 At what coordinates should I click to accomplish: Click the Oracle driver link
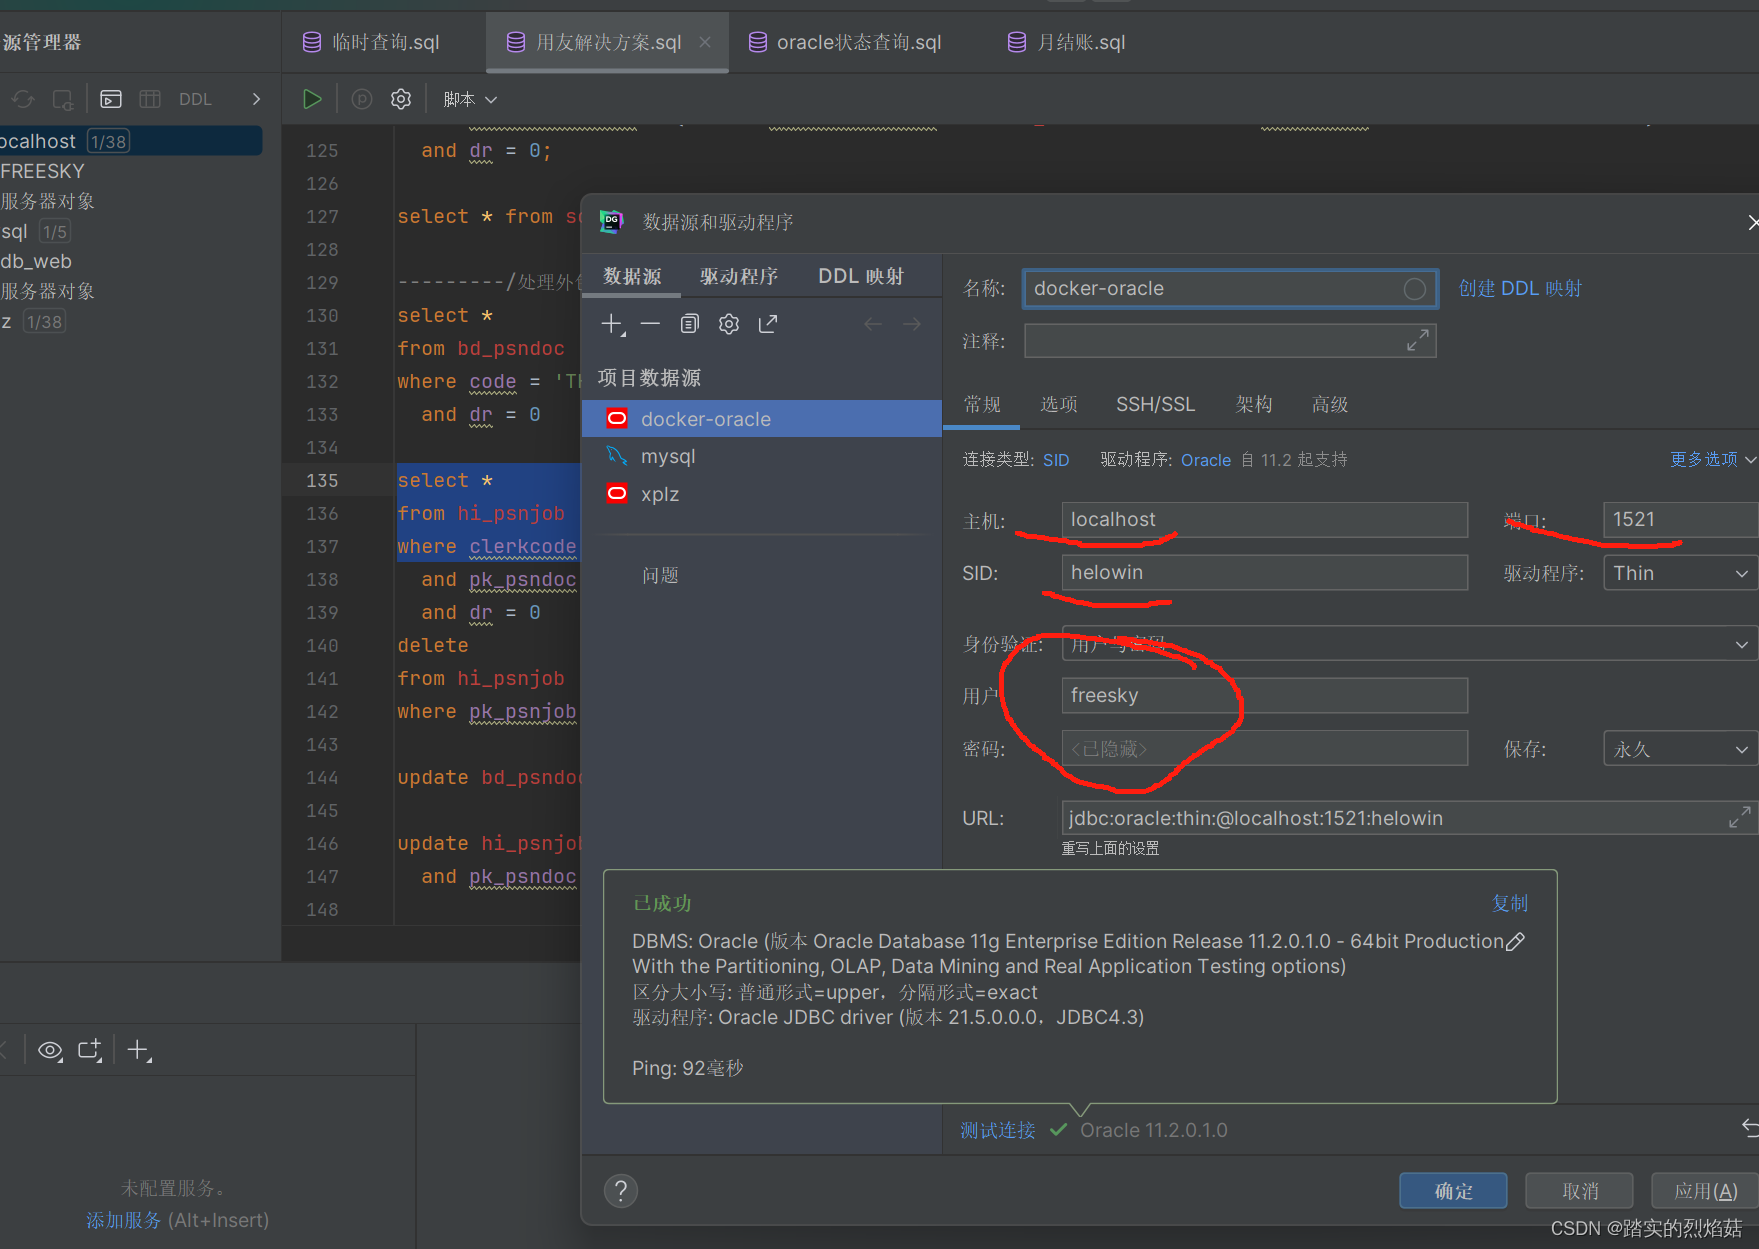(x=1206, y=460)
